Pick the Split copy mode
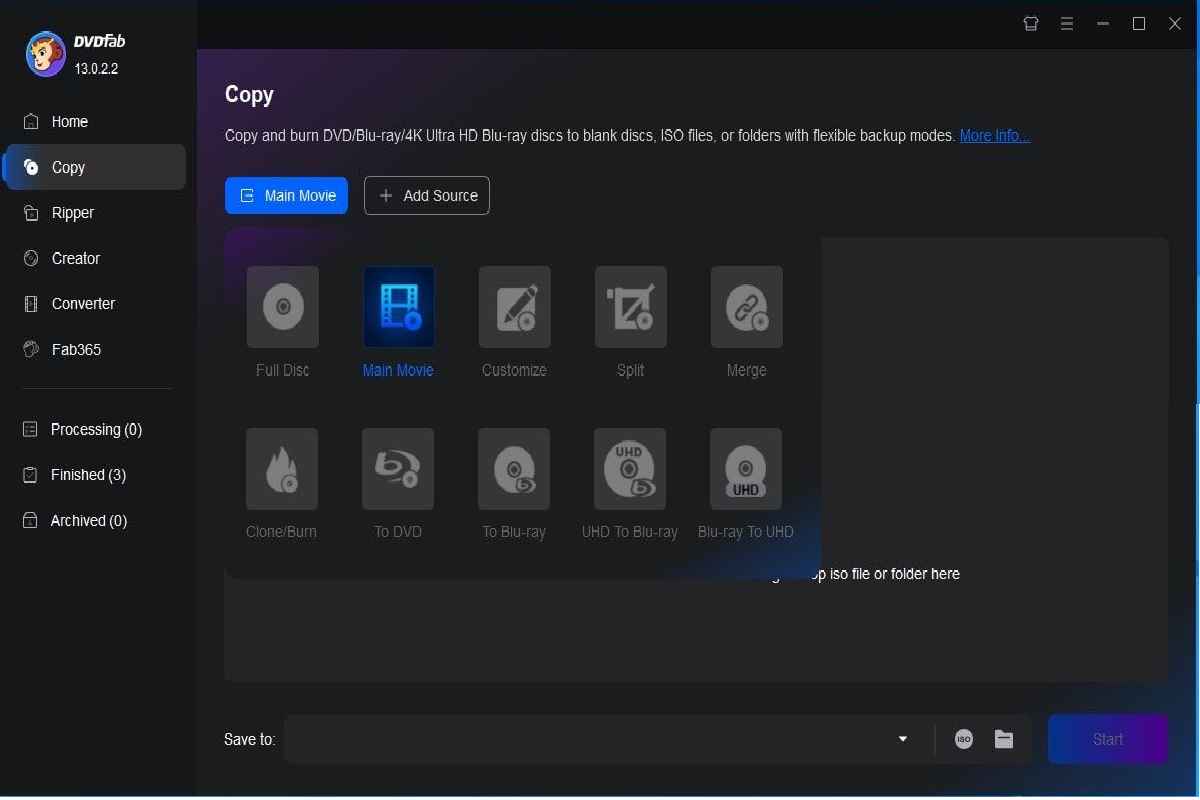 click(x=631, y=307)
